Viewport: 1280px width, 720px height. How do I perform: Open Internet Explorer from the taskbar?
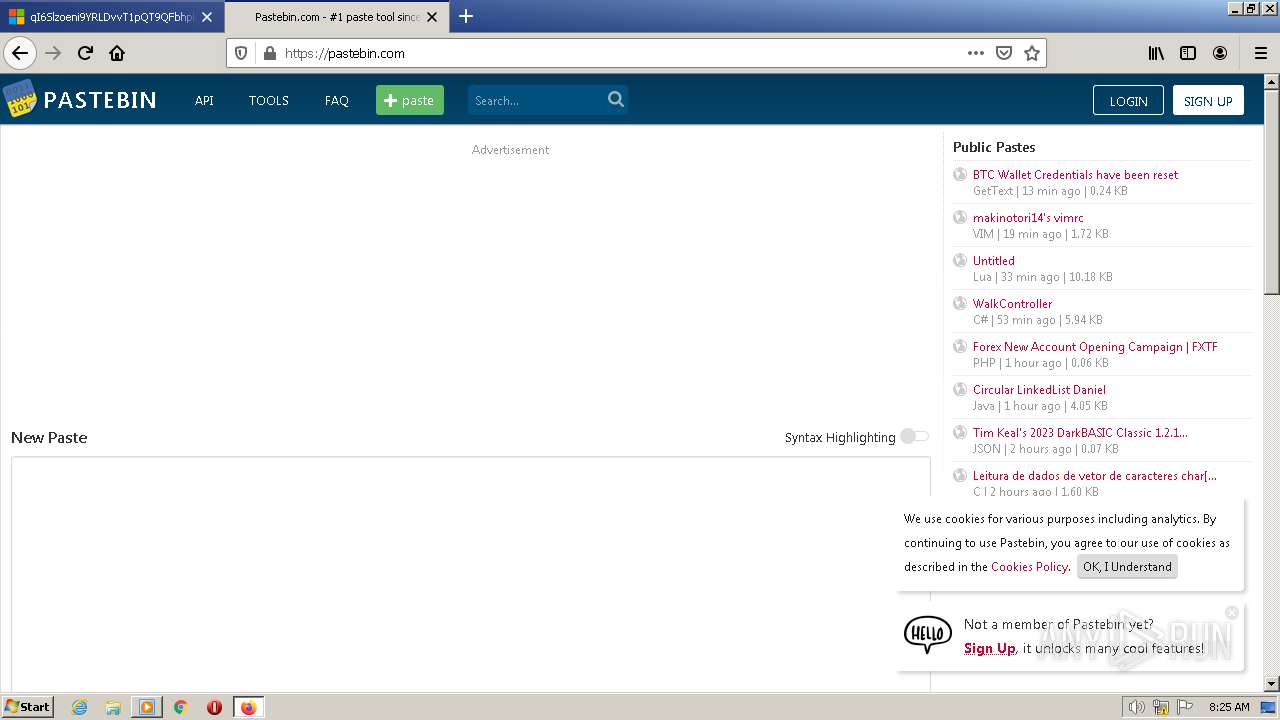point(80,707)
